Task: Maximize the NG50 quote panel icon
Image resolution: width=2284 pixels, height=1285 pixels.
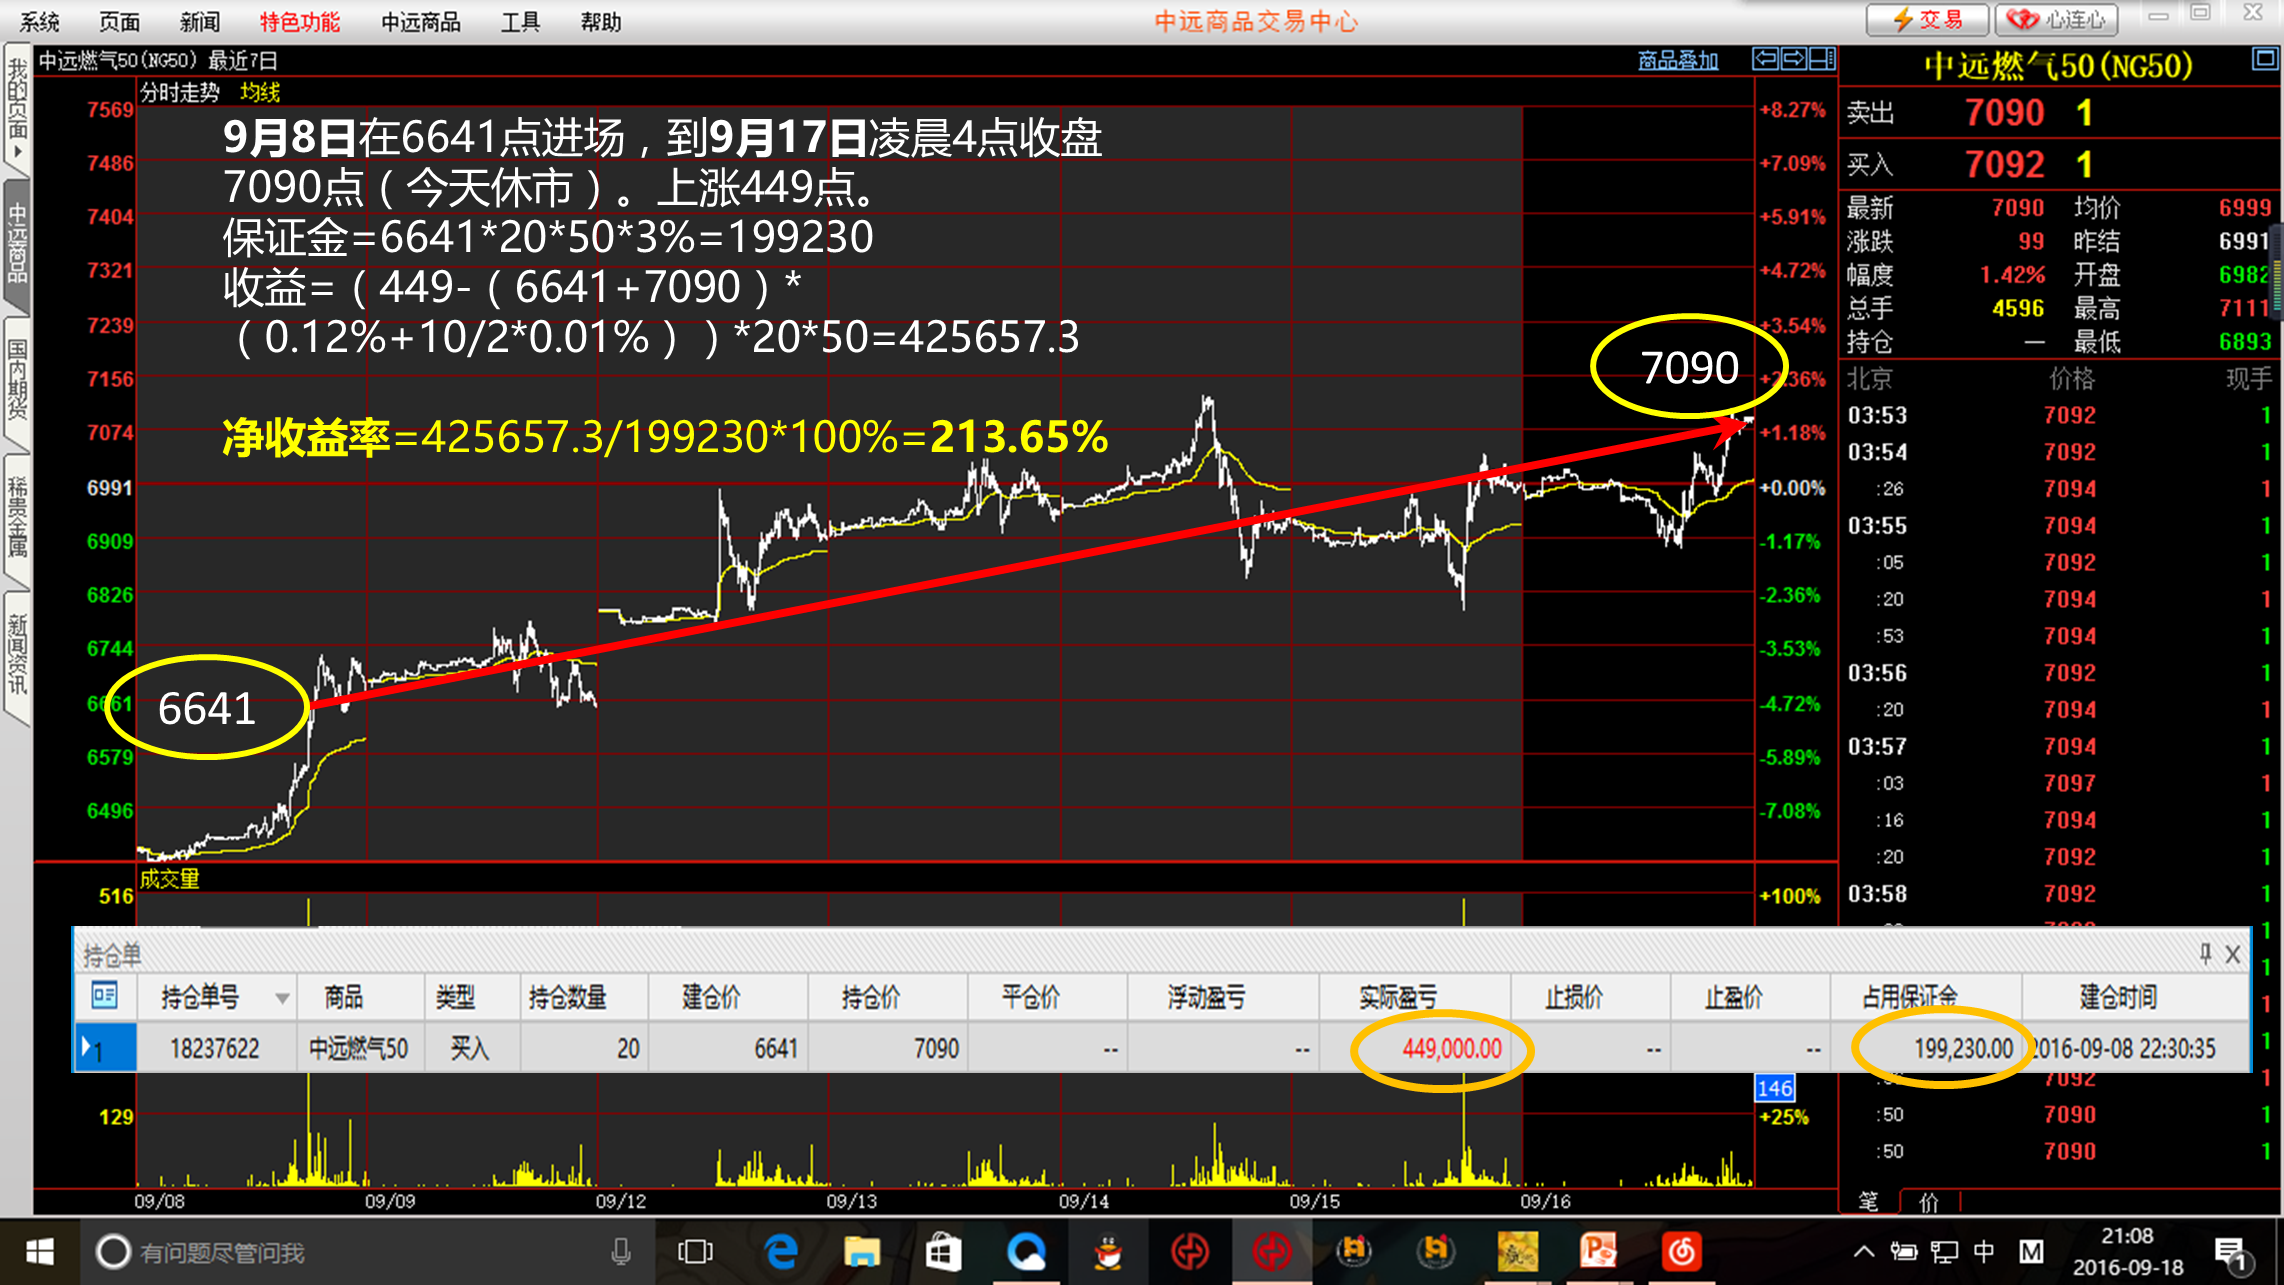Action: [x=2264, y=59]
